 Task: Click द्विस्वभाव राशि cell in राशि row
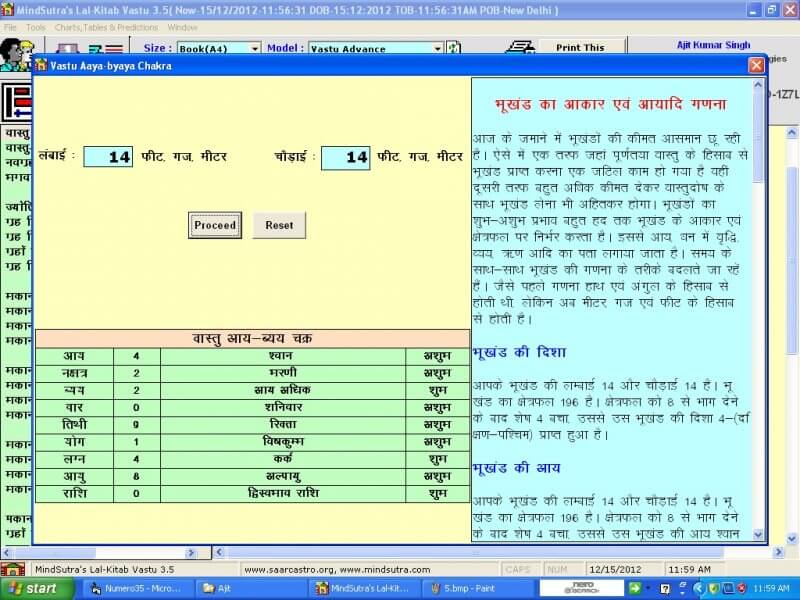[283, 493]
